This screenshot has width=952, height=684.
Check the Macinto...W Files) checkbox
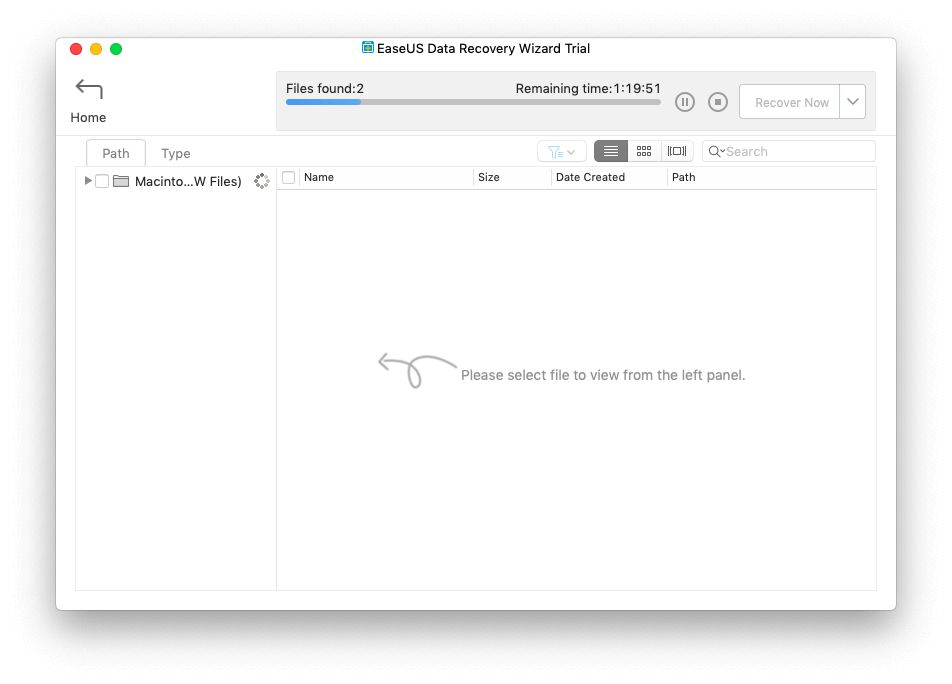(x=102, y=181)
